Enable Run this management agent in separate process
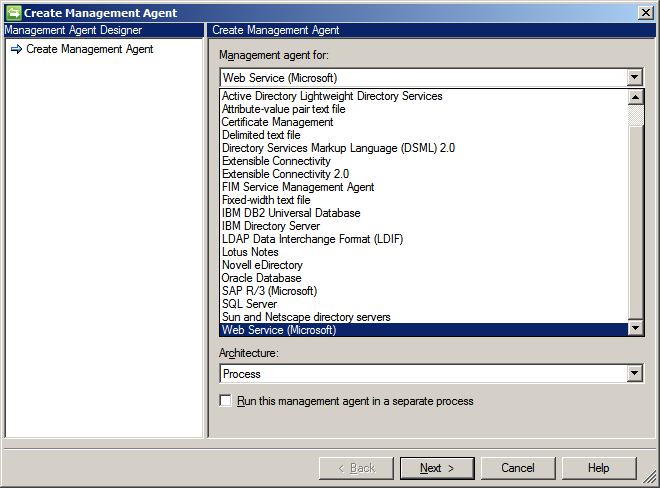 click(226, 400)
